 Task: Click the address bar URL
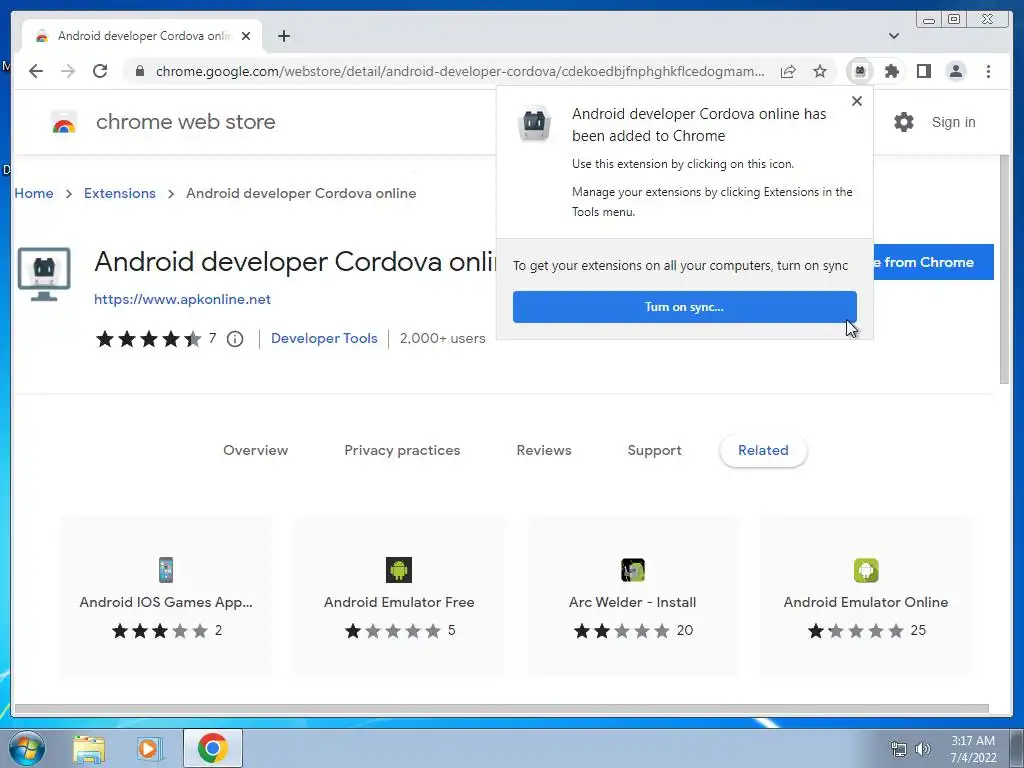[460, 71]
